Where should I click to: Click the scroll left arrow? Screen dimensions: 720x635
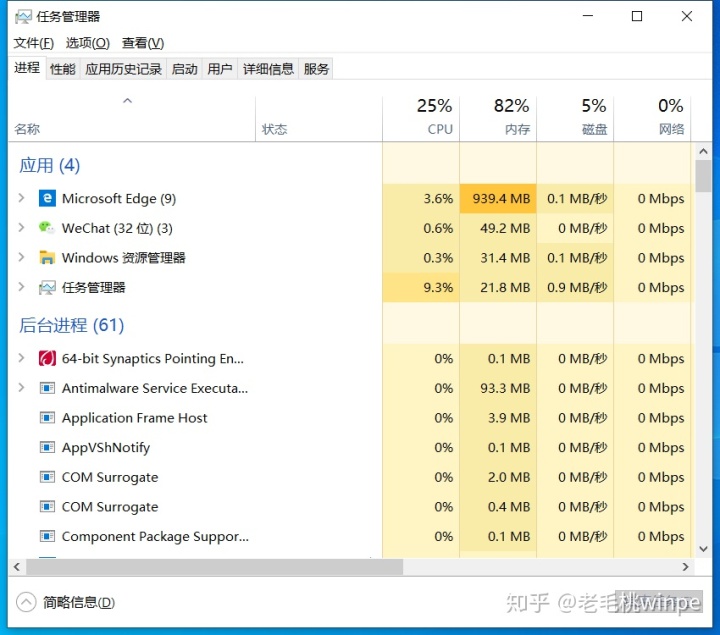(x=17, y=567)
